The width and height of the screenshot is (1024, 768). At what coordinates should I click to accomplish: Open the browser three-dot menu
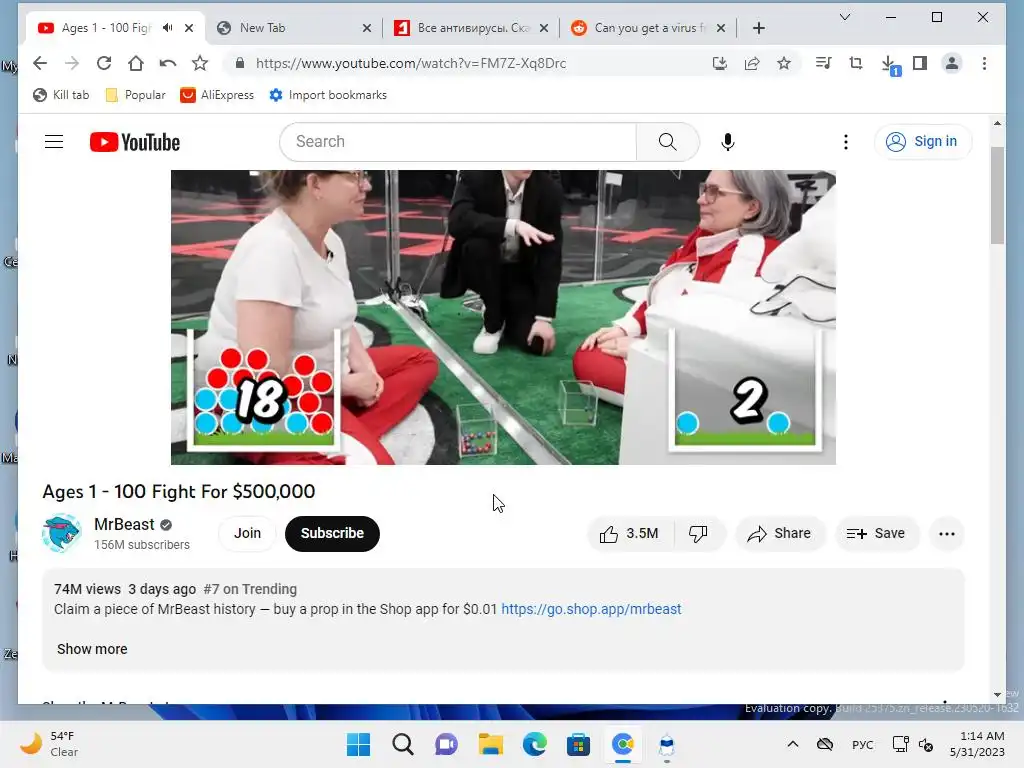click(x=984, y=63)
